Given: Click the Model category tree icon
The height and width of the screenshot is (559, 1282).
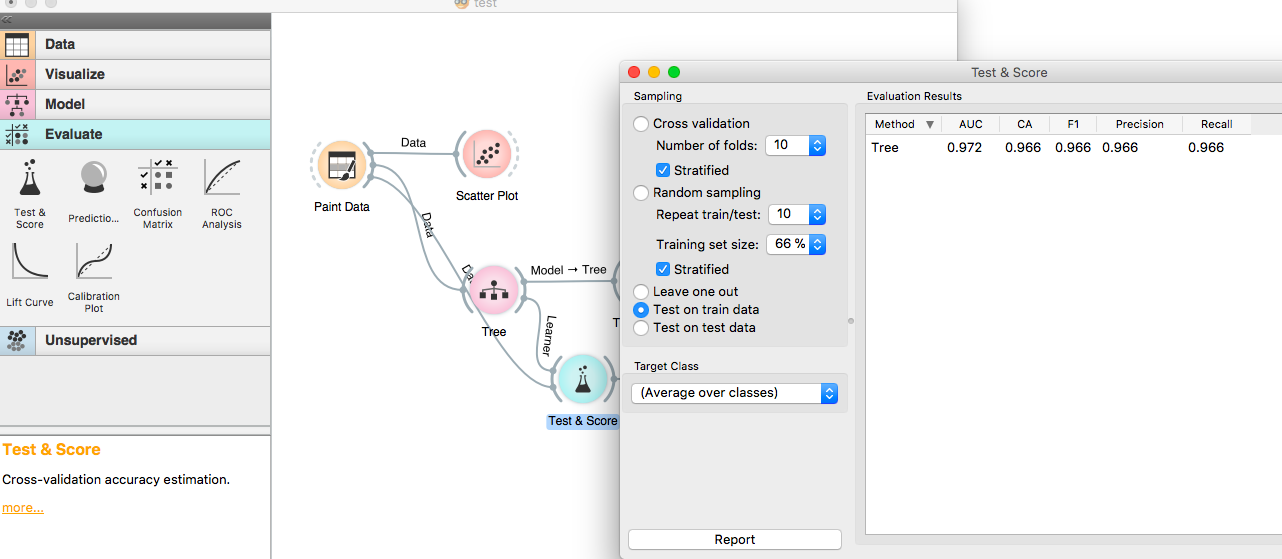Looking at the screenshot, I should tap(16, 105).
